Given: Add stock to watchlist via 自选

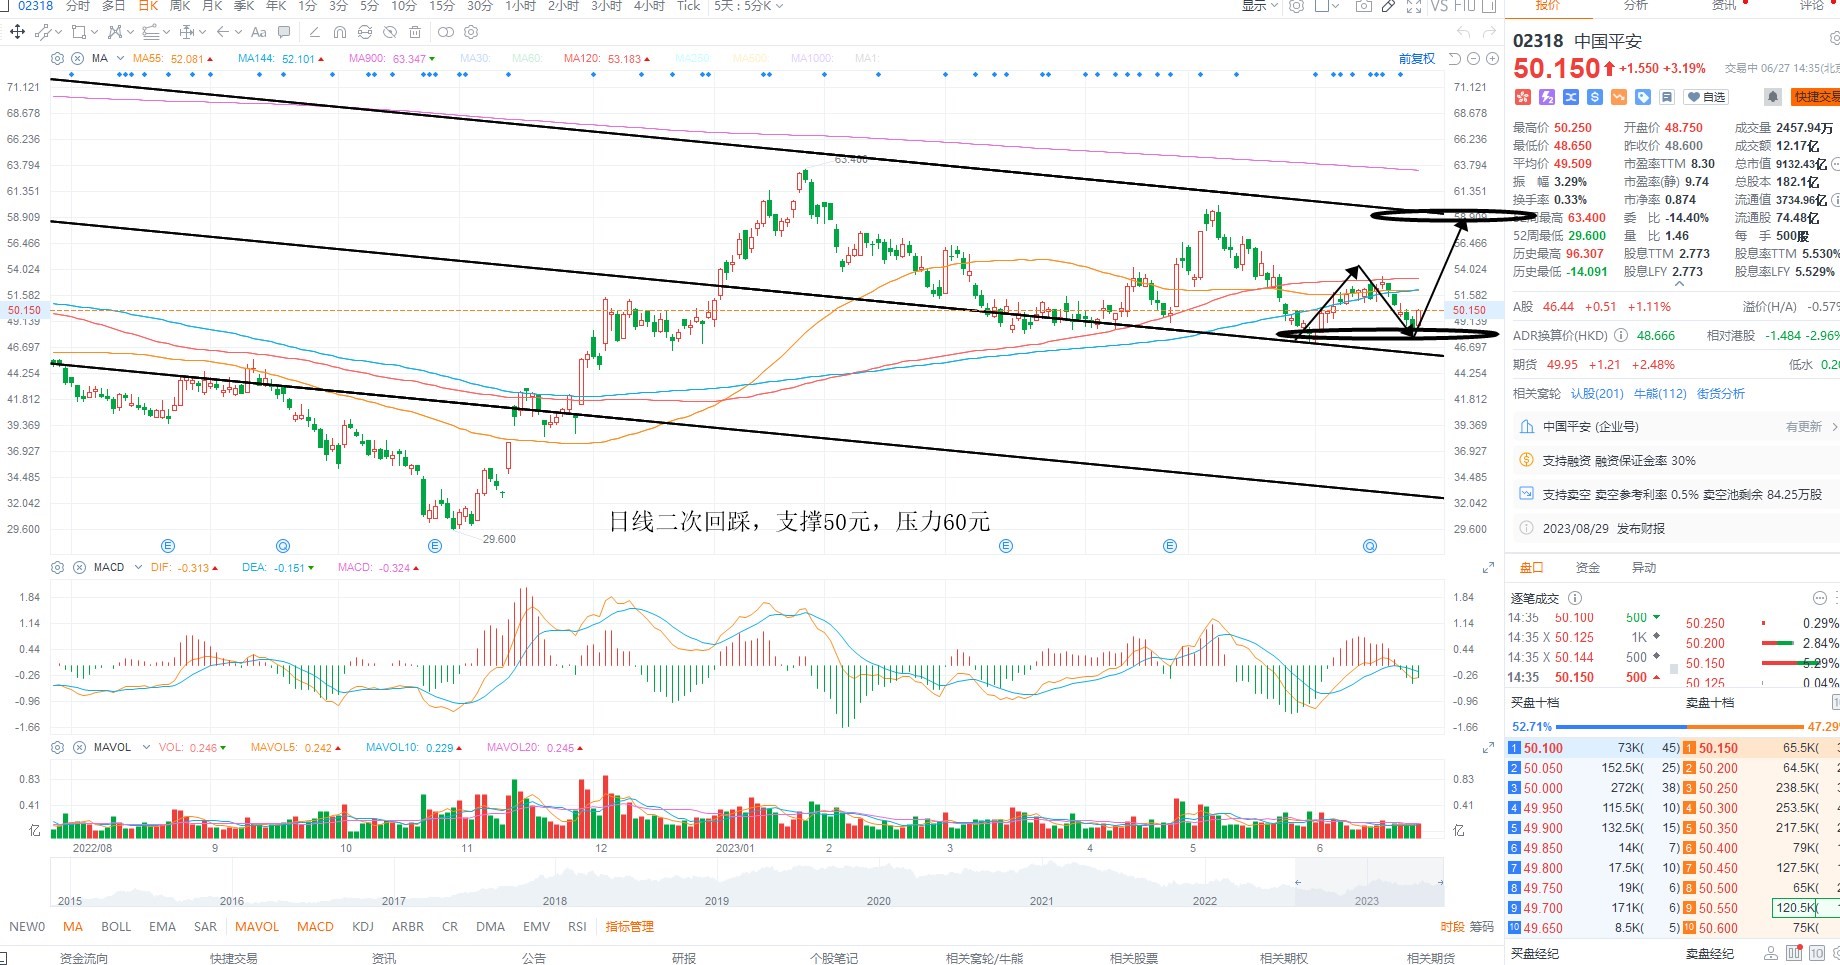Looking at the screenshot, I should (1707, 97).
